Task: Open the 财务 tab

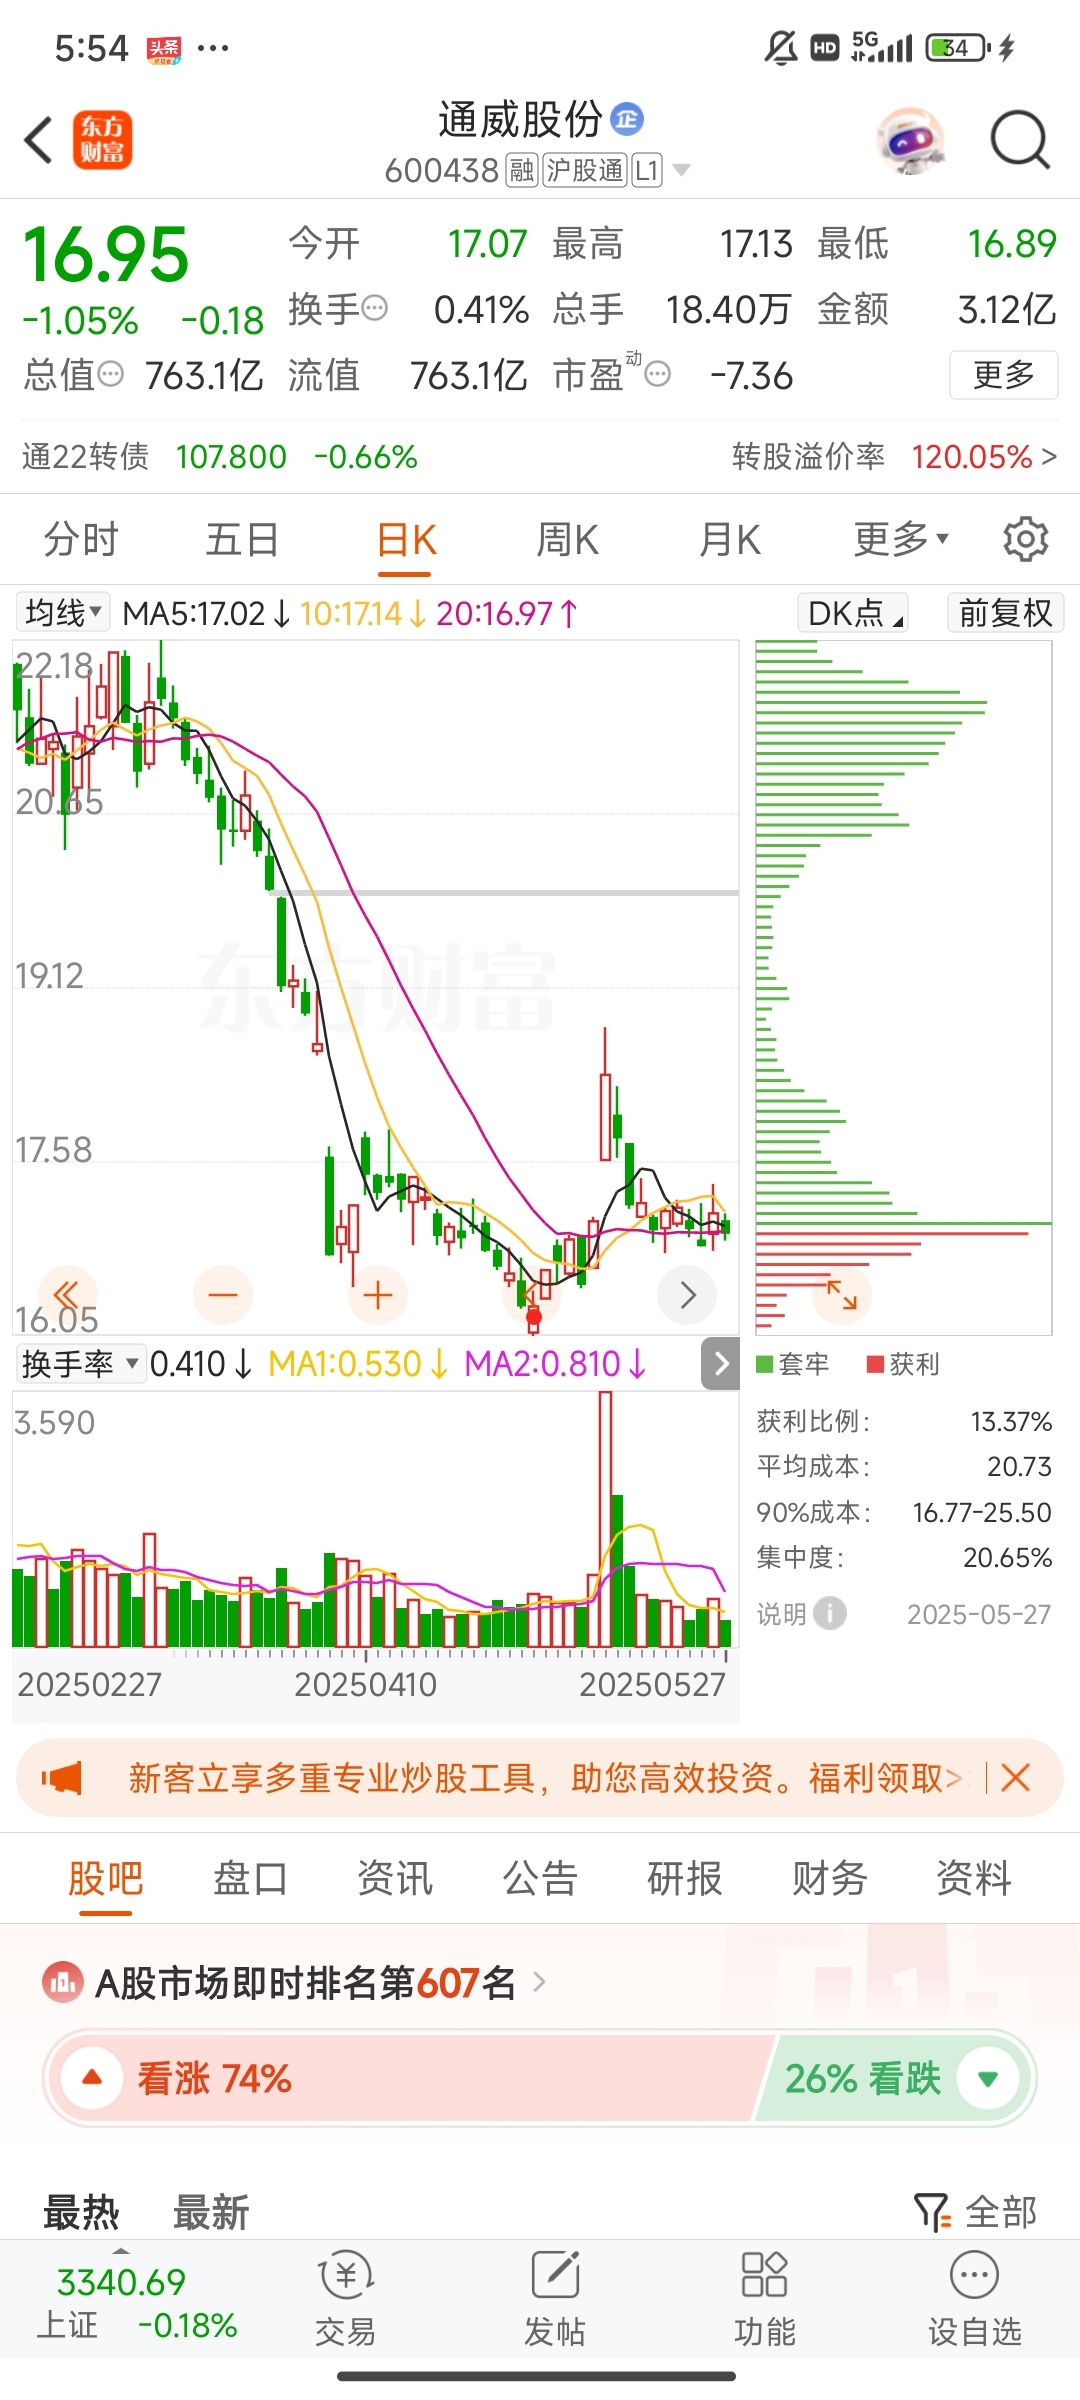Action: pos(829,1878)
